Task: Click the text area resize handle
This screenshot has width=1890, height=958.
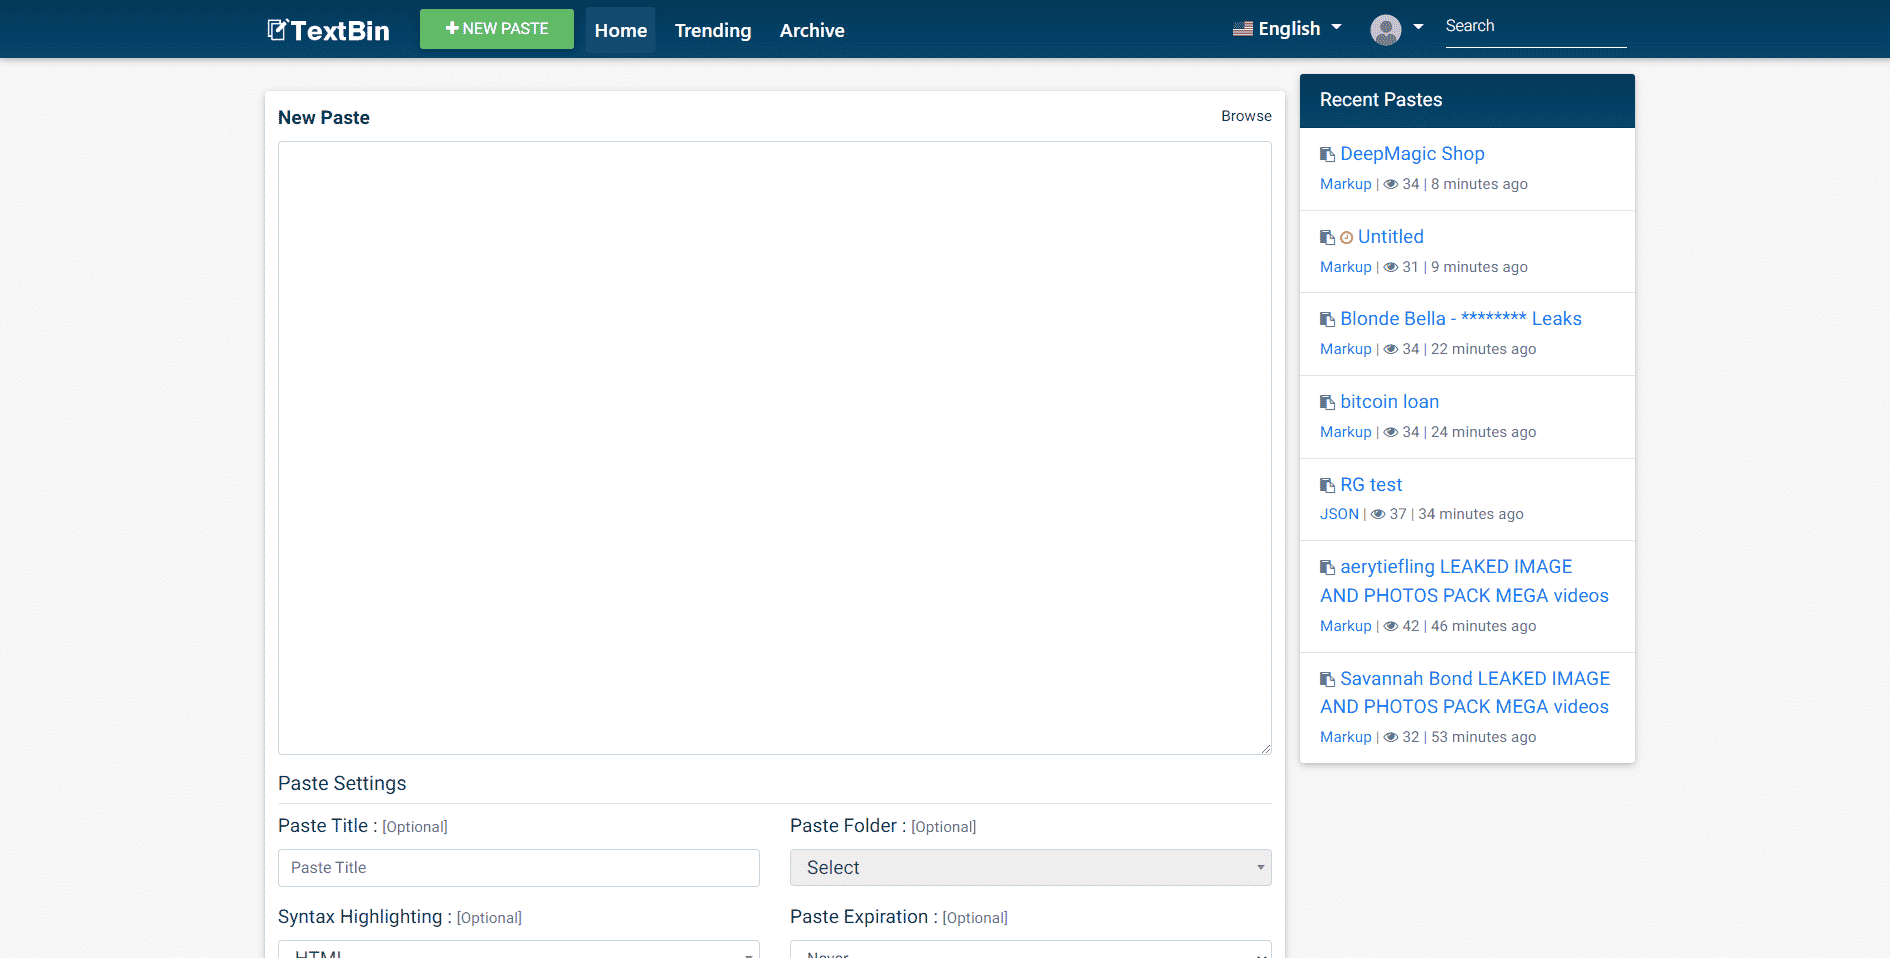Action: 1266,749
